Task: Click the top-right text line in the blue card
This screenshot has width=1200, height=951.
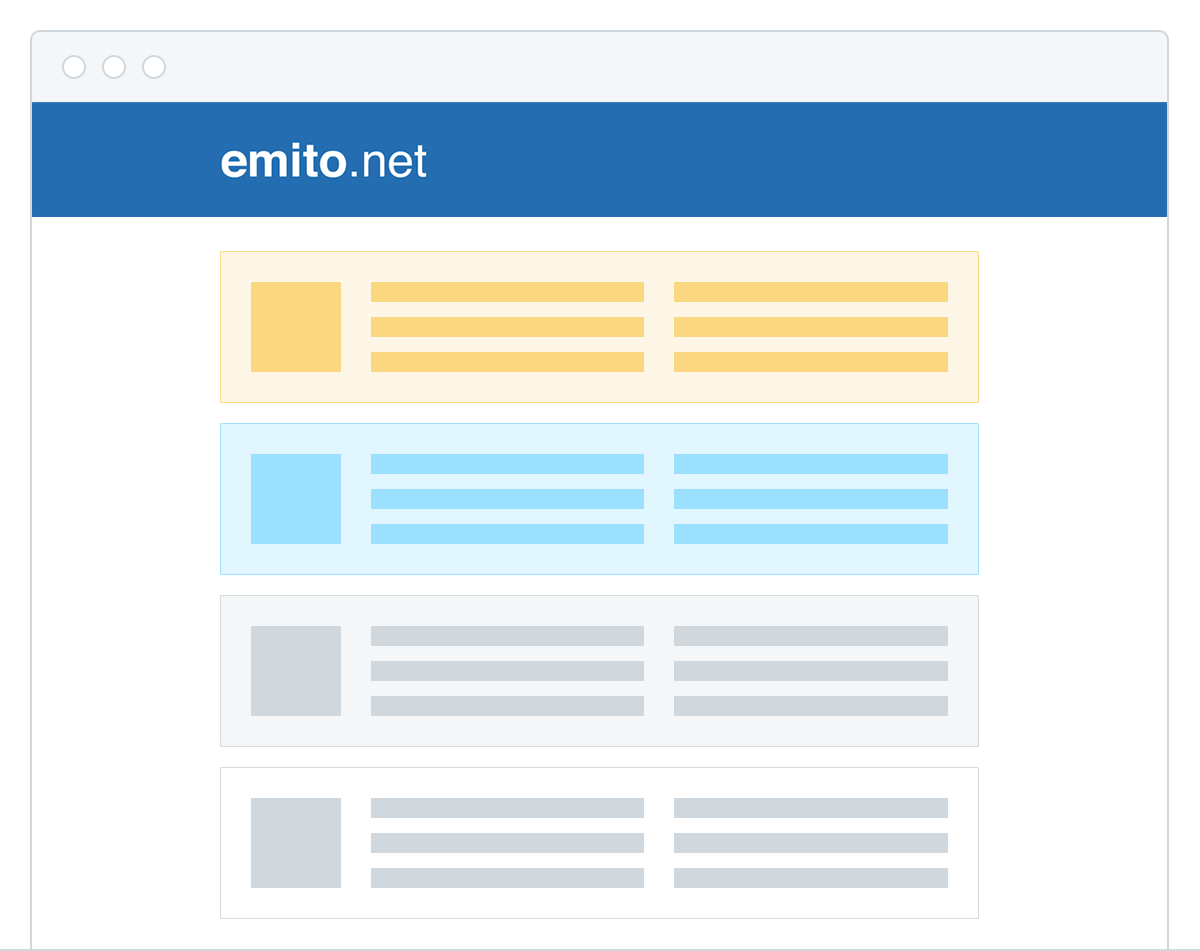Action: coord(810,464)
